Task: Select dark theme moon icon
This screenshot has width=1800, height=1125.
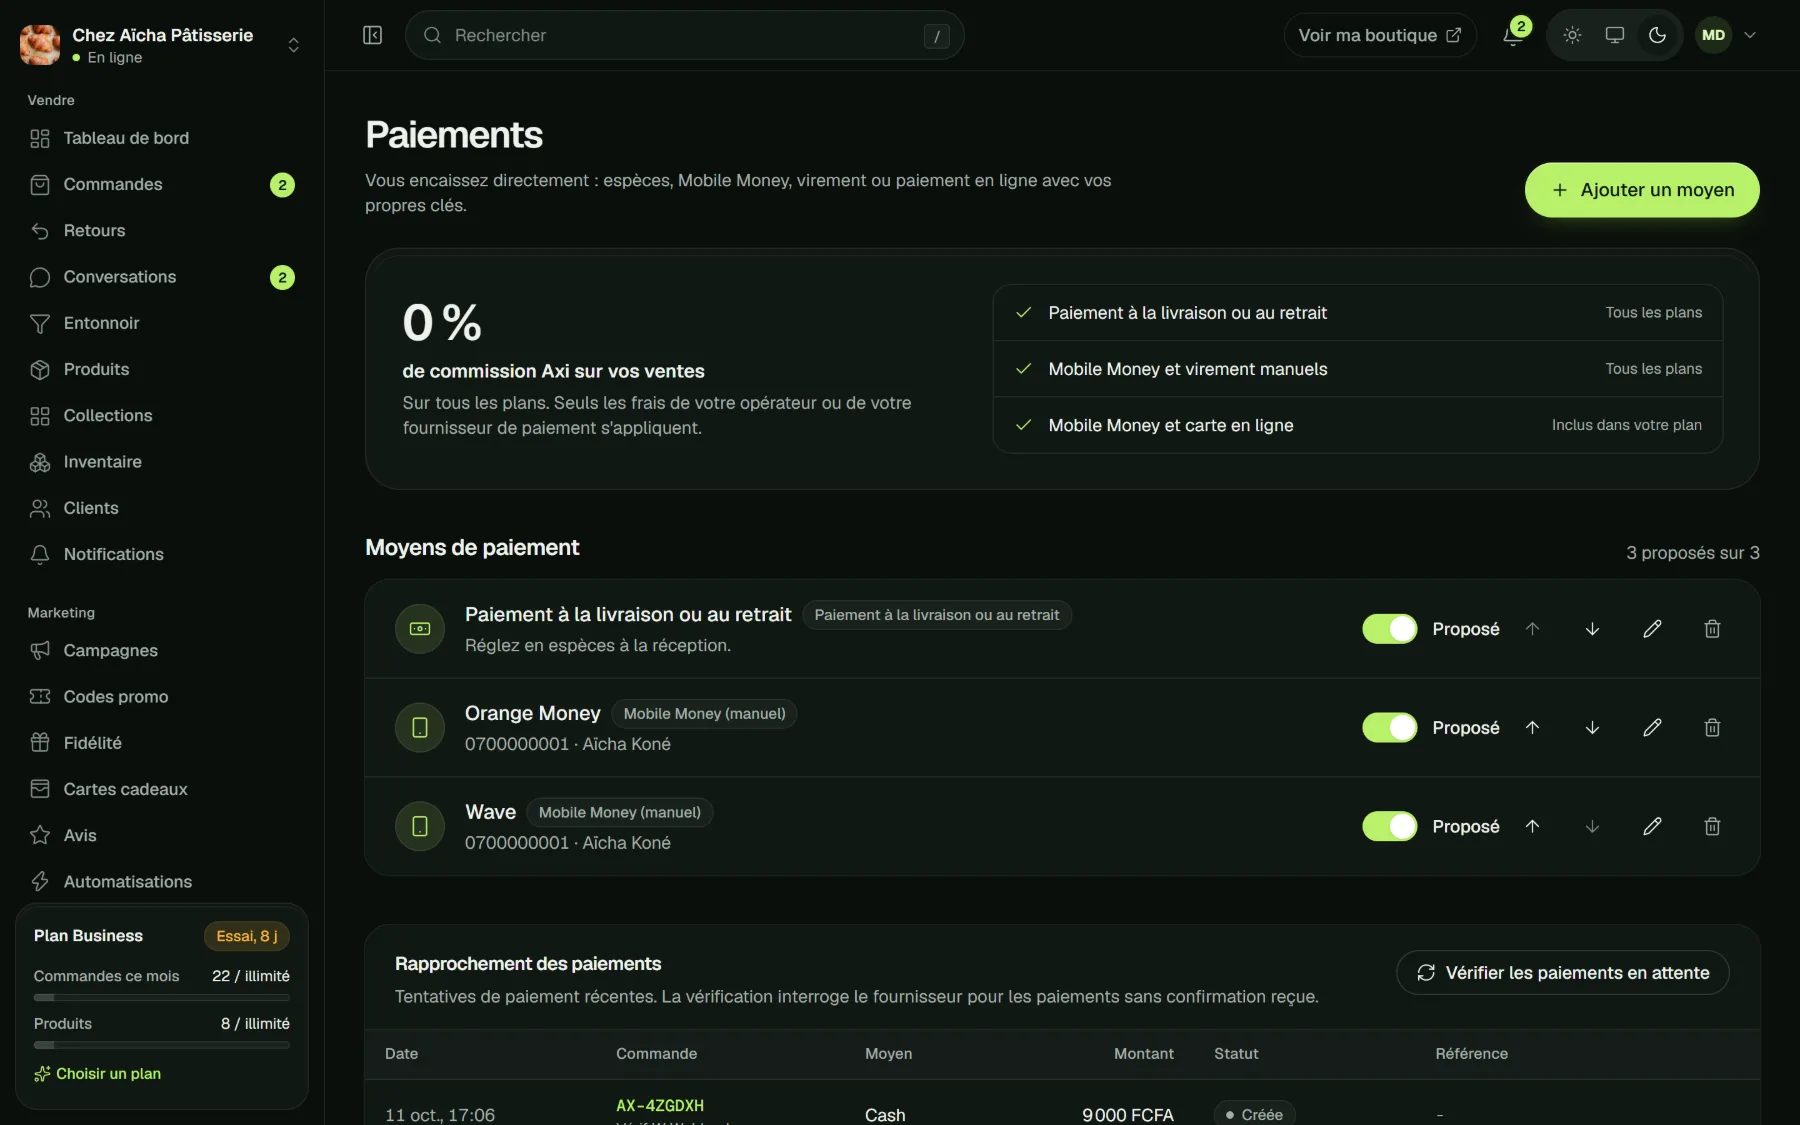Action: (1657, 35)
